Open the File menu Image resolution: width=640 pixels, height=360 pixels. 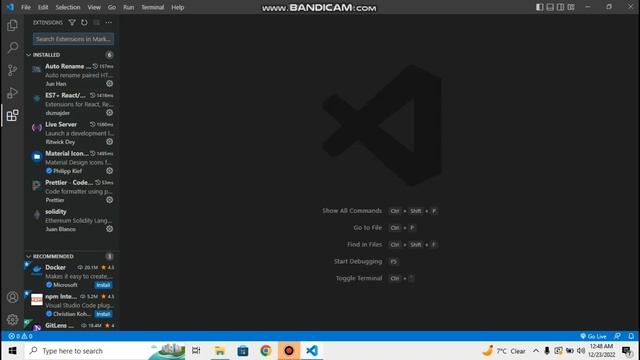point(26,7)
